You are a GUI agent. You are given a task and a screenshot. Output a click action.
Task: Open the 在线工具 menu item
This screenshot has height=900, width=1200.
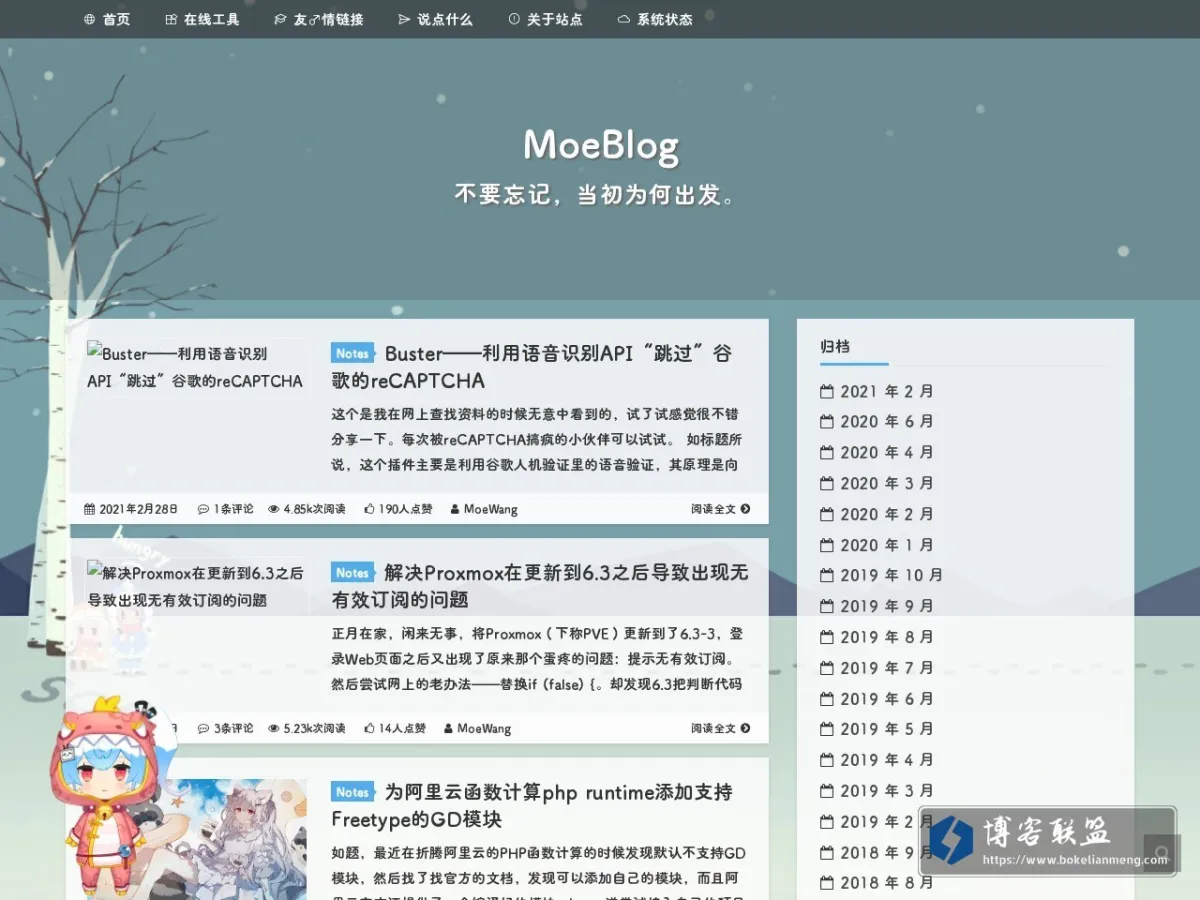tap(202, 19)
